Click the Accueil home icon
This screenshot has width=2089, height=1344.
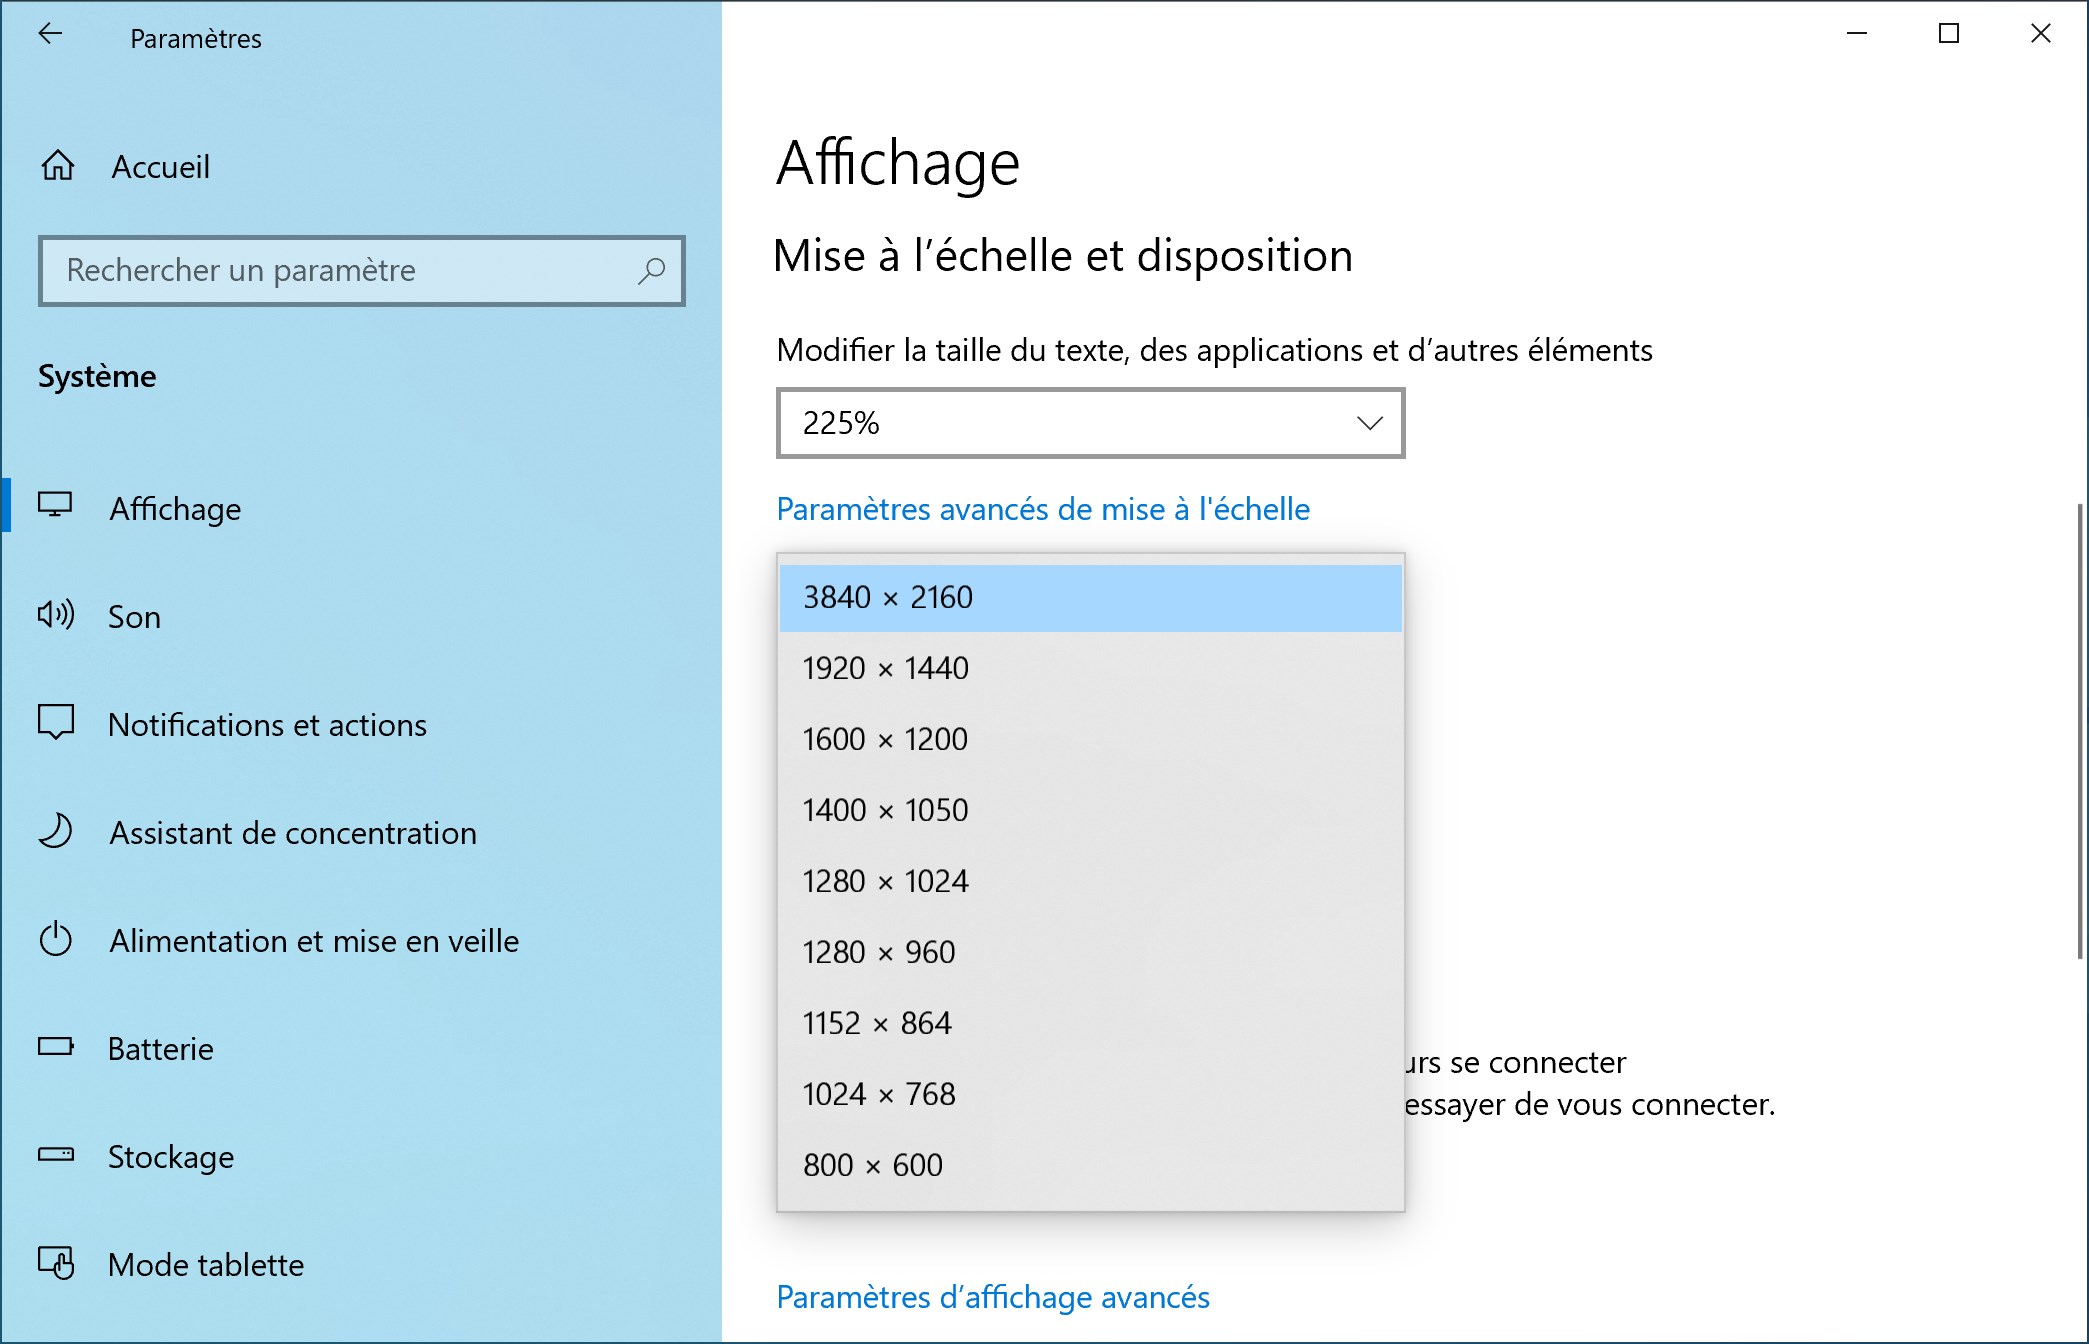57,165
